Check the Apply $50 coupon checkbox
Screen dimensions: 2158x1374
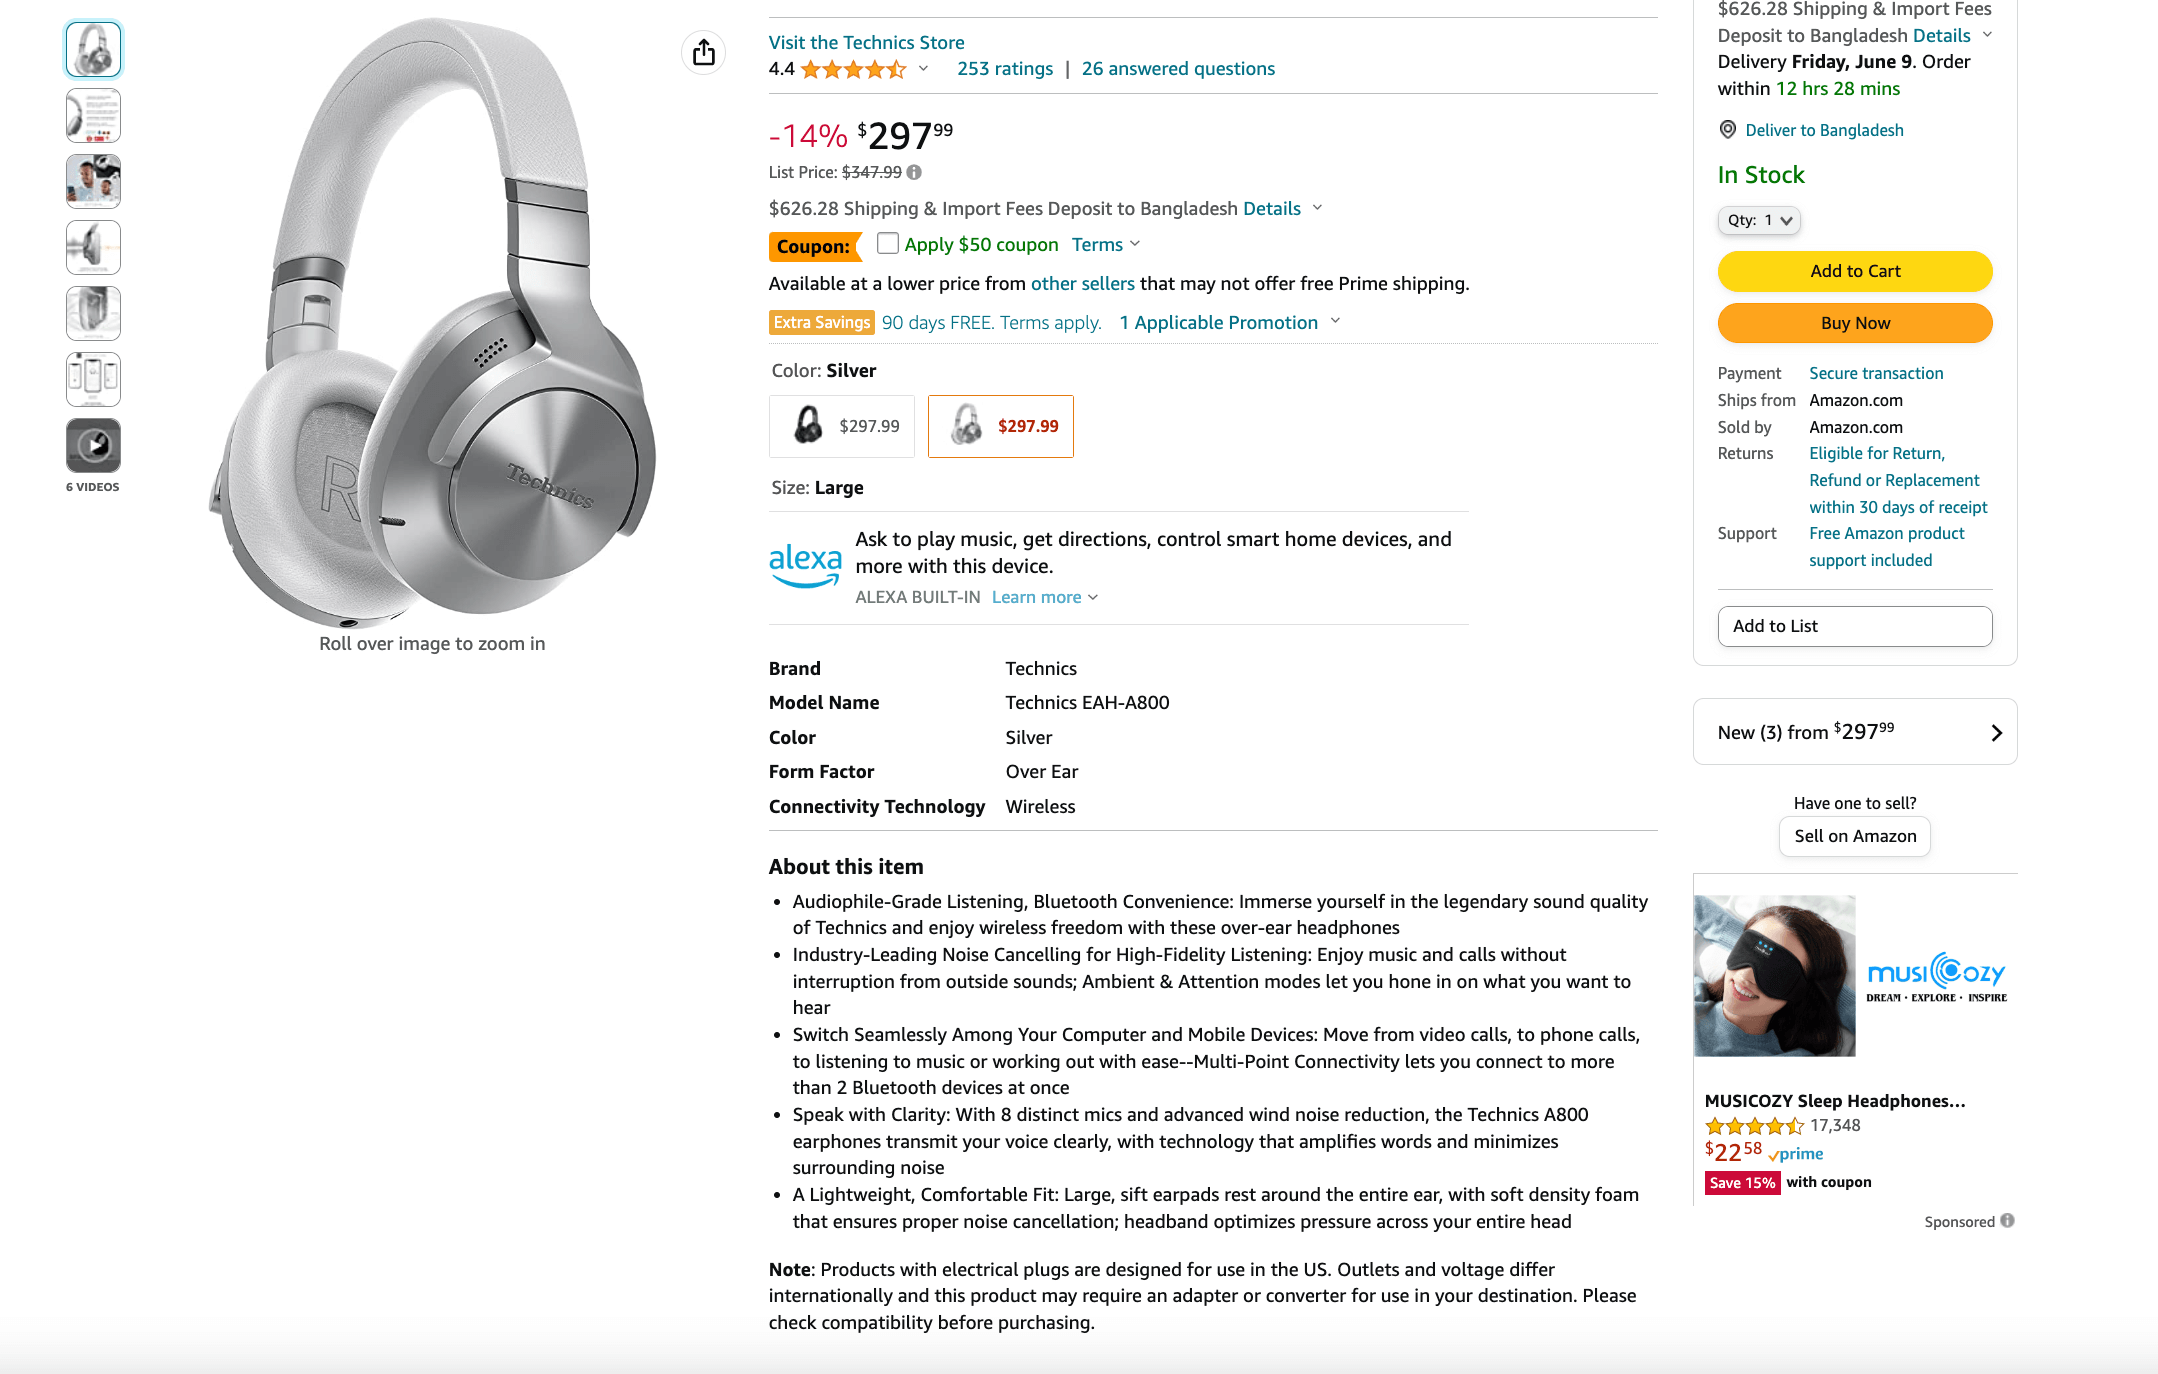click(x=887, y=243)
